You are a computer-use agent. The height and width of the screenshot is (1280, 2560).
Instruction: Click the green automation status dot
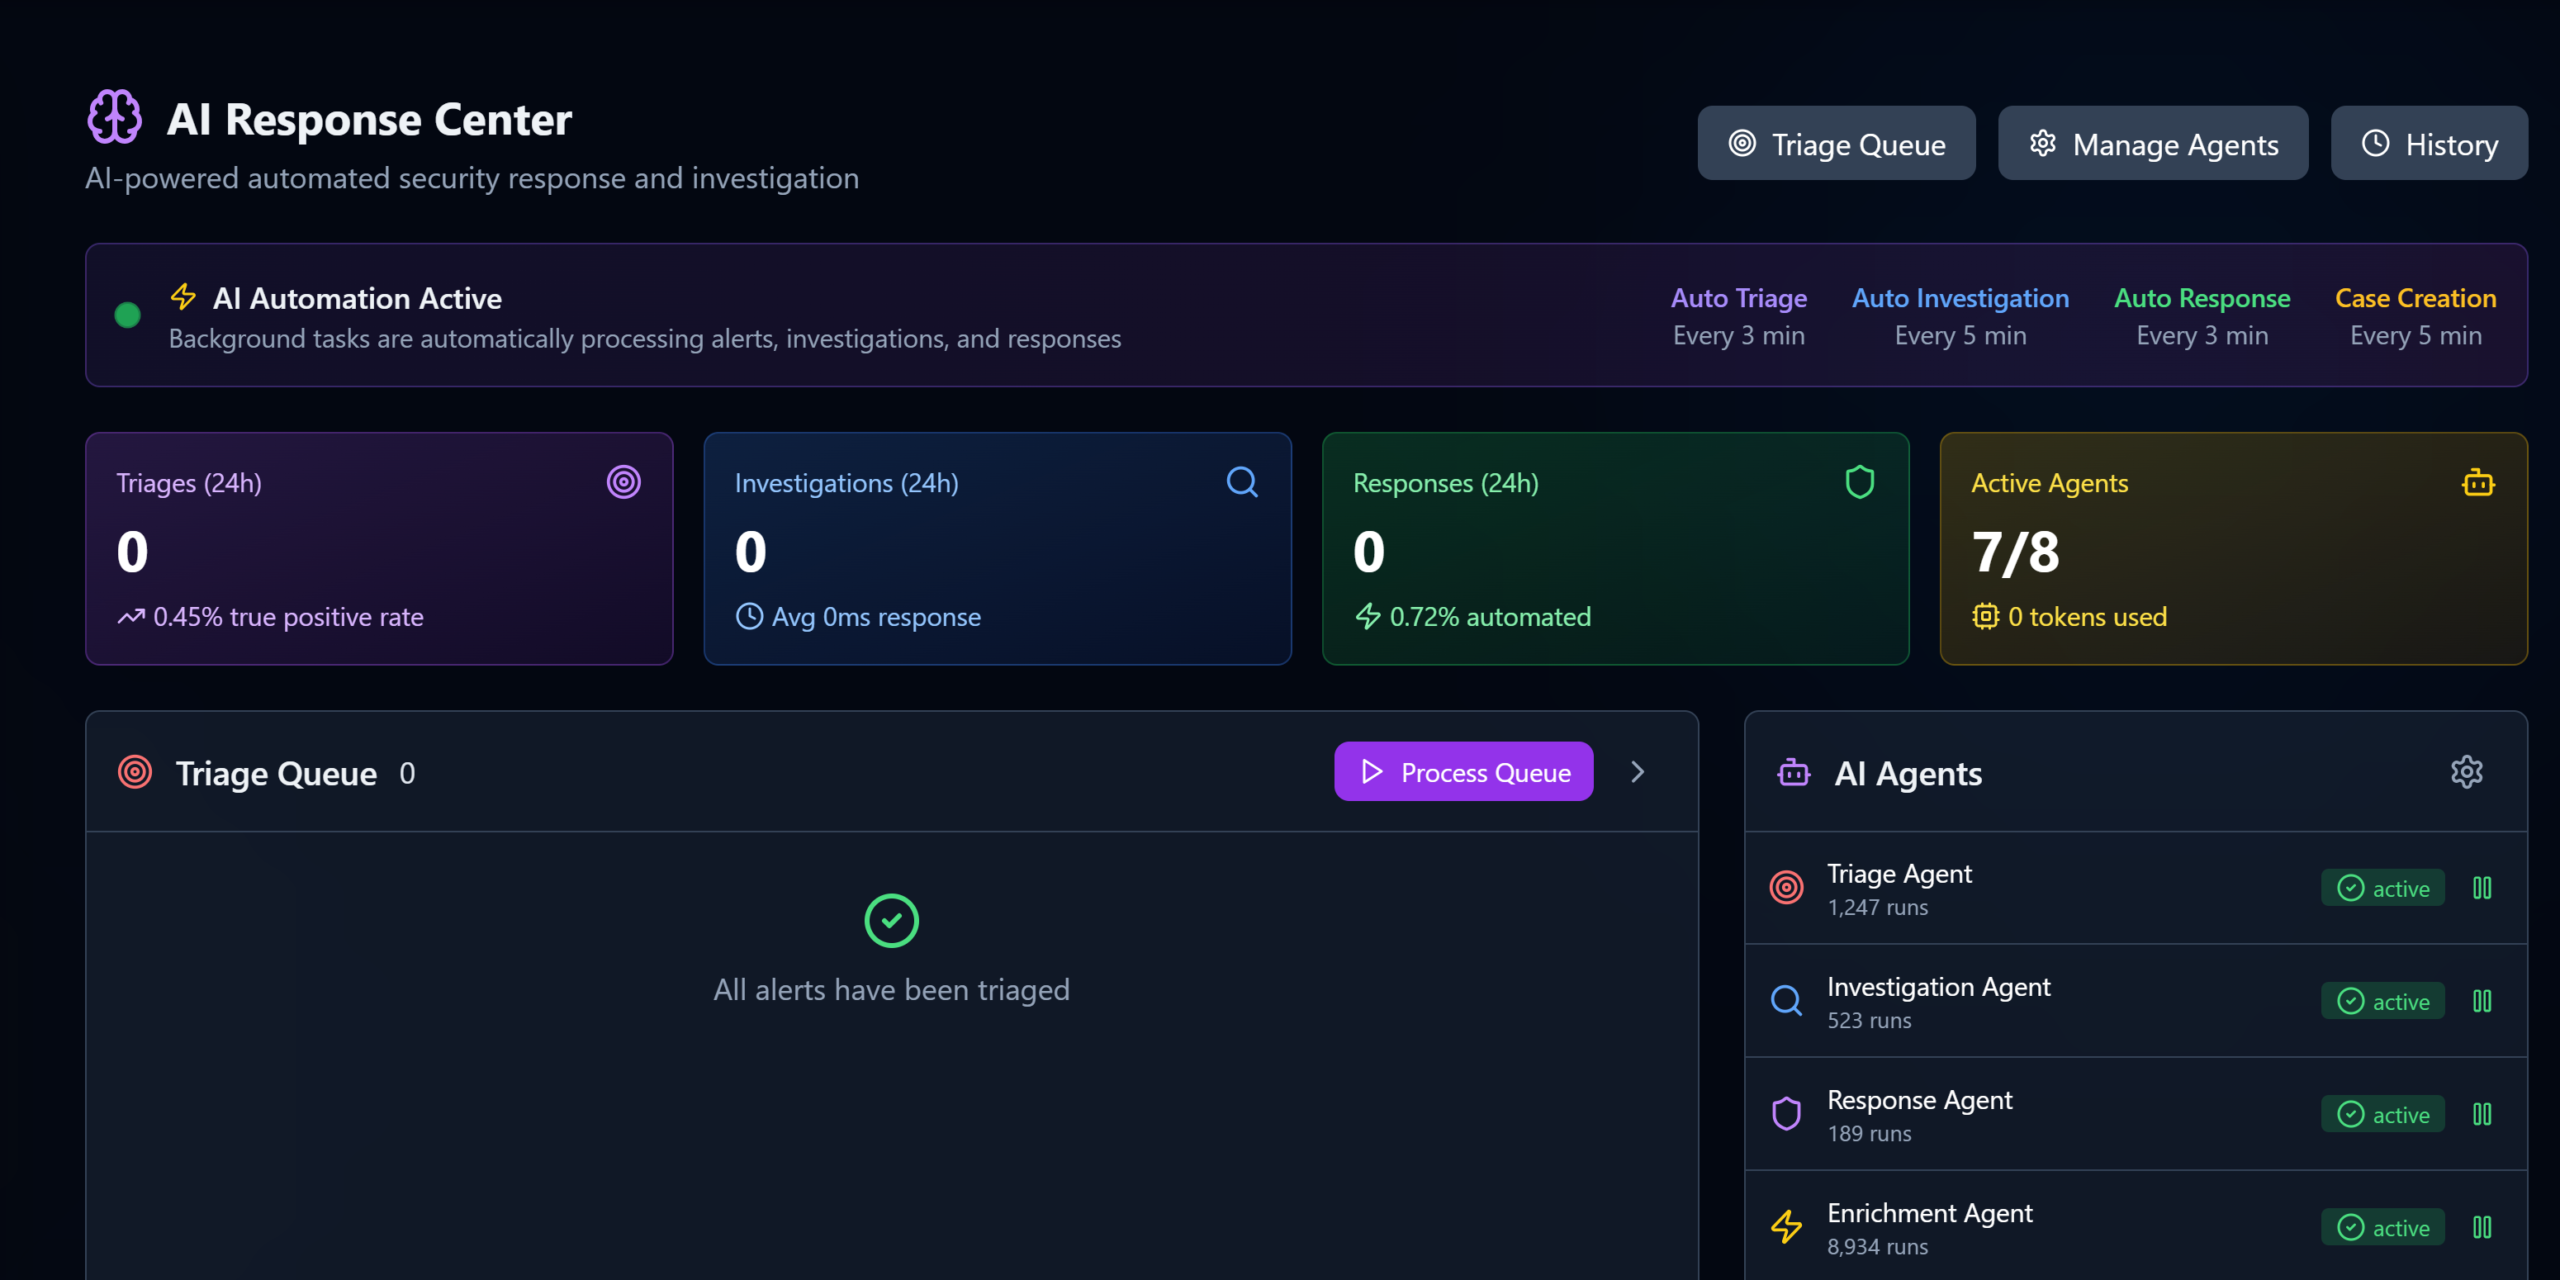pos(127,316)
